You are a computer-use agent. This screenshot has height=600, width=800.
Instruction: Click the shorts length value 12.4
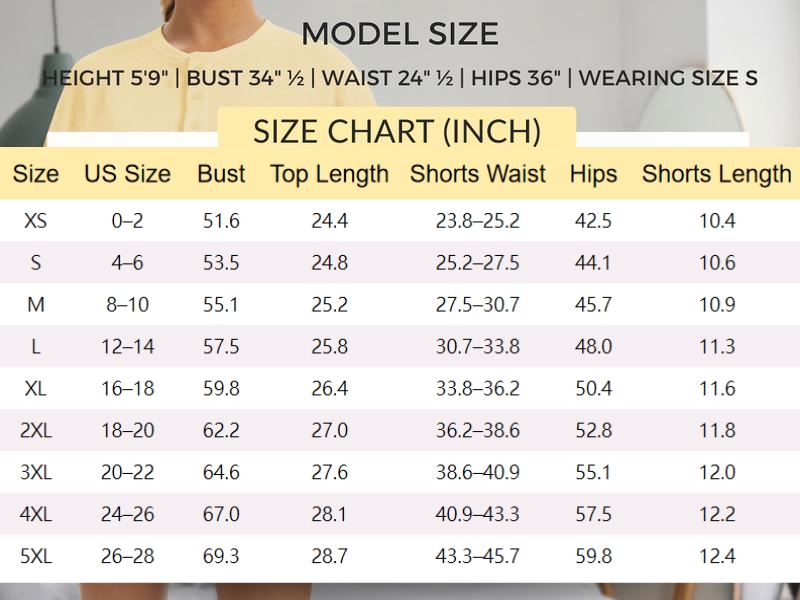tap(716, 557)
